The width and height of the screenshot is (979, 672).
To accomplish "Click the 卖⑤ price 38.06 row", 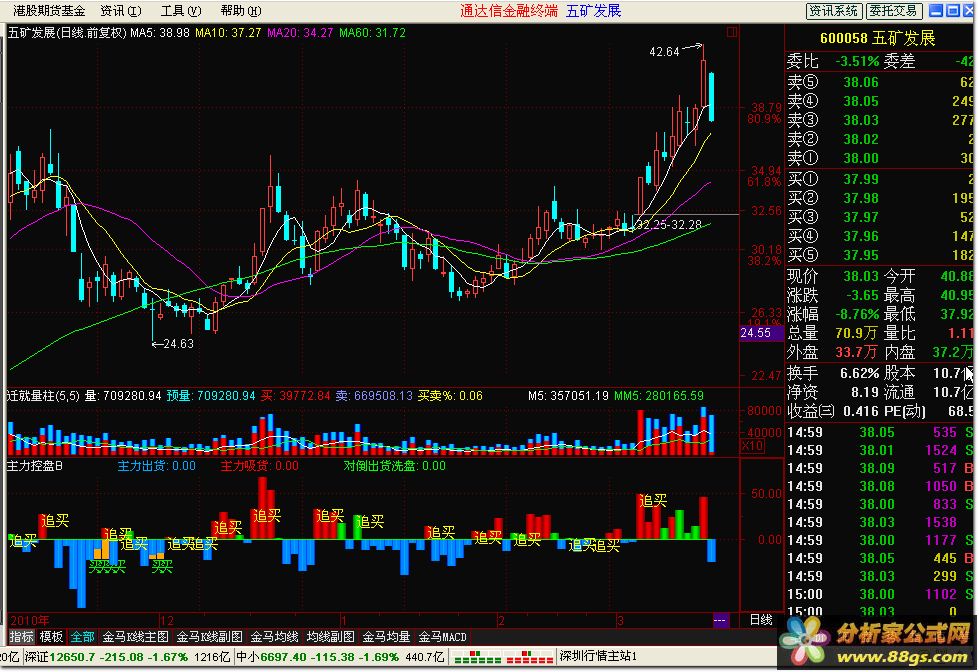I will (879, 82).
